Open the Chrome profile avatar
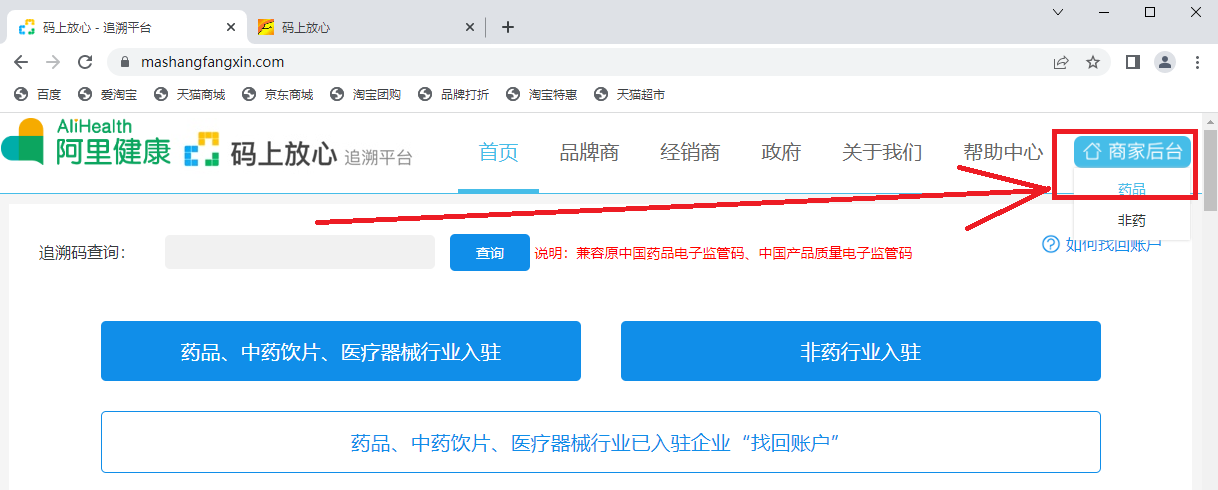 (1165, 62)
